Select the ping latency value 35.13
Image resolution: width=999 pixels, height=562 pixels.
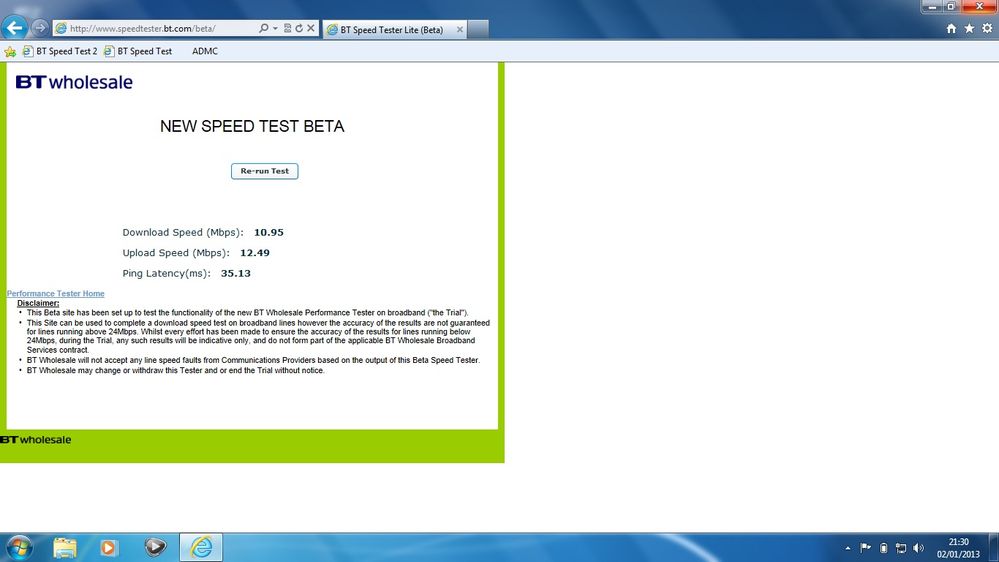236,273
